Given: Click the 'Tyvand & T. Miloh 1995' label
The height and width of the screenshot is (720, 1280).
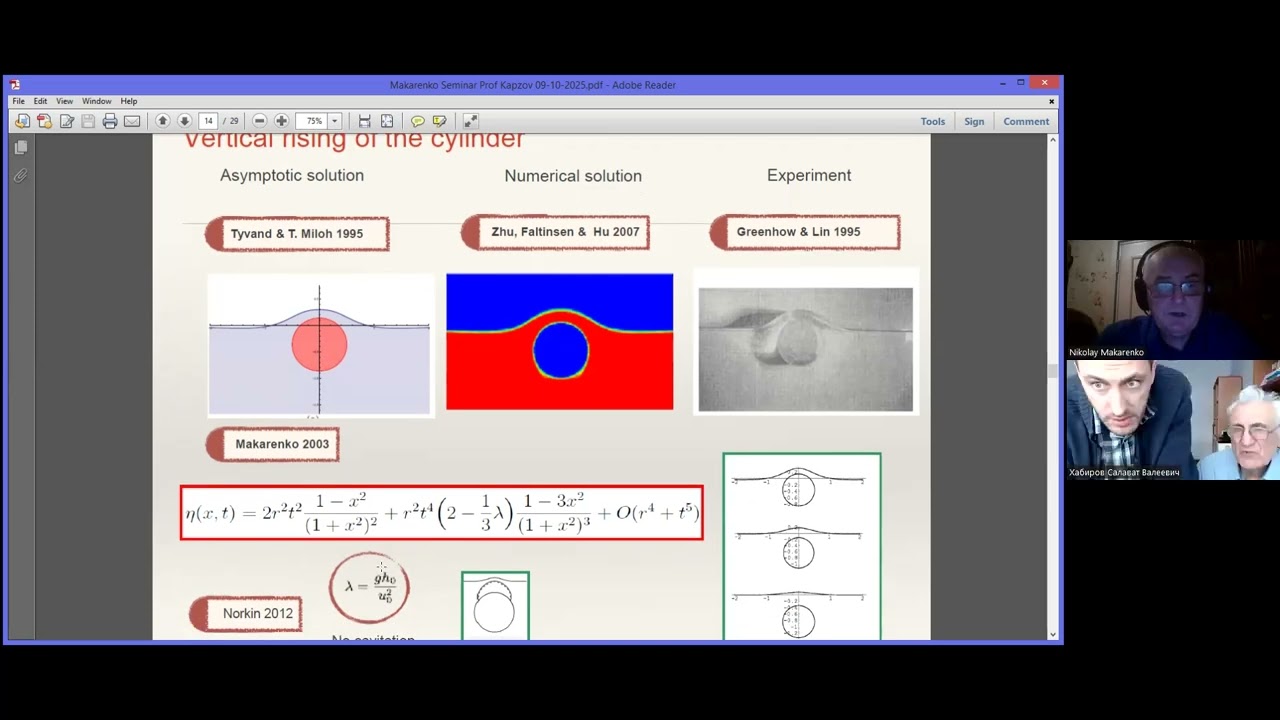Looking at the screenshot, I should (297, 234).
